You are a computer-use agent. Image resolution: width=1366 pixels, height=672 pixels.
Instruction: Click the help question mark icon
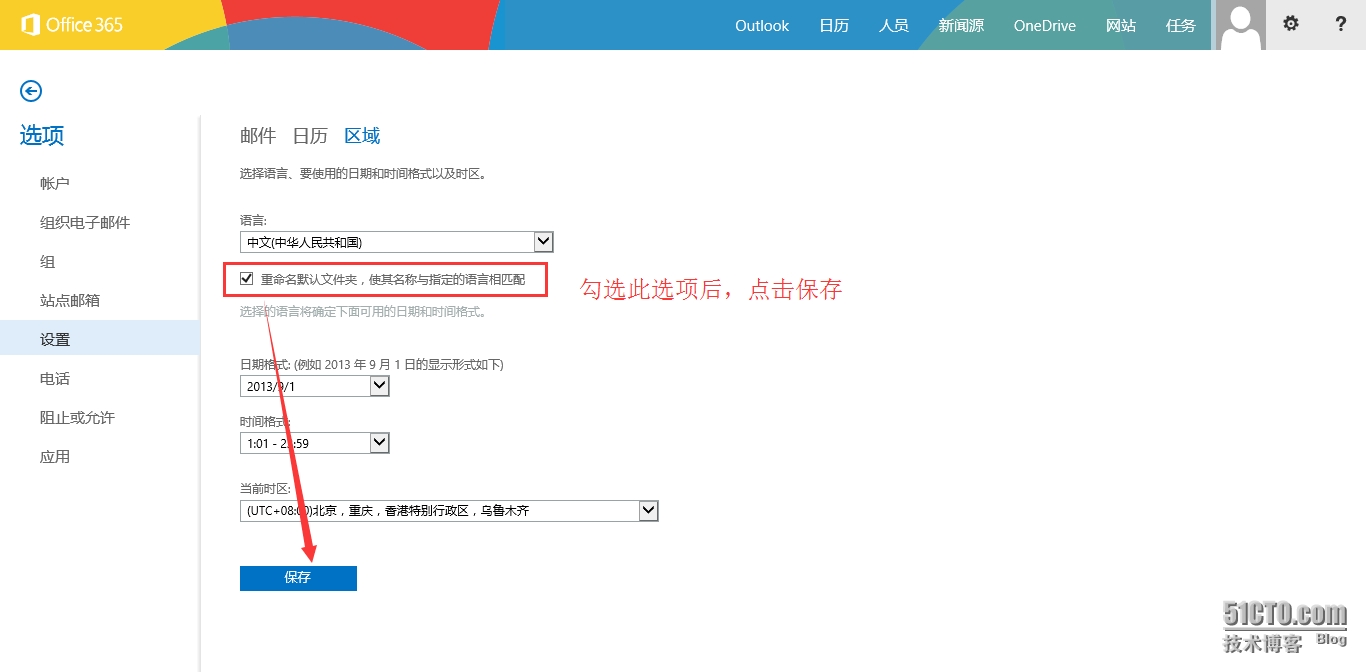1341,24
